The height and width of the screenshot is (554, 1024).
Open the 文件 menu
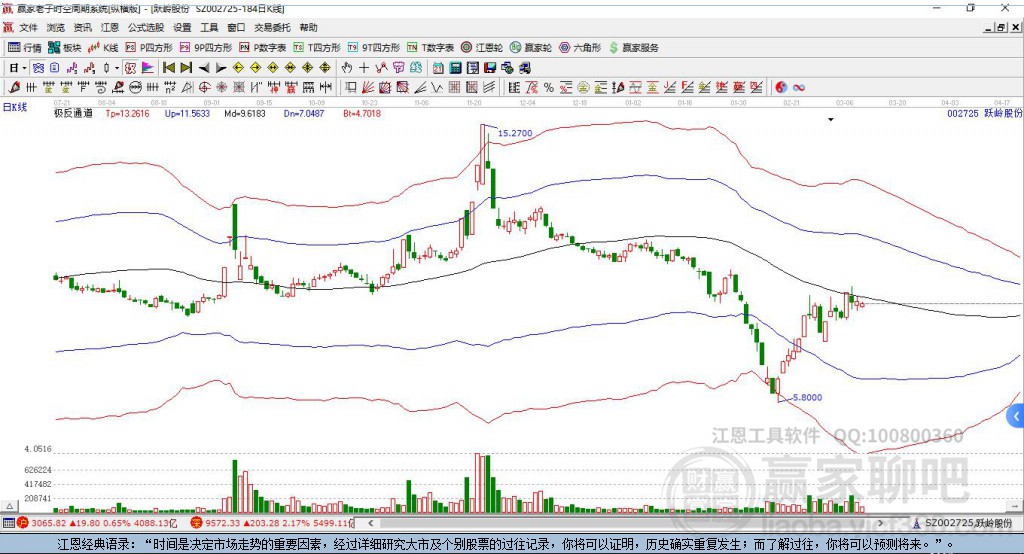[x=29, y=27]
